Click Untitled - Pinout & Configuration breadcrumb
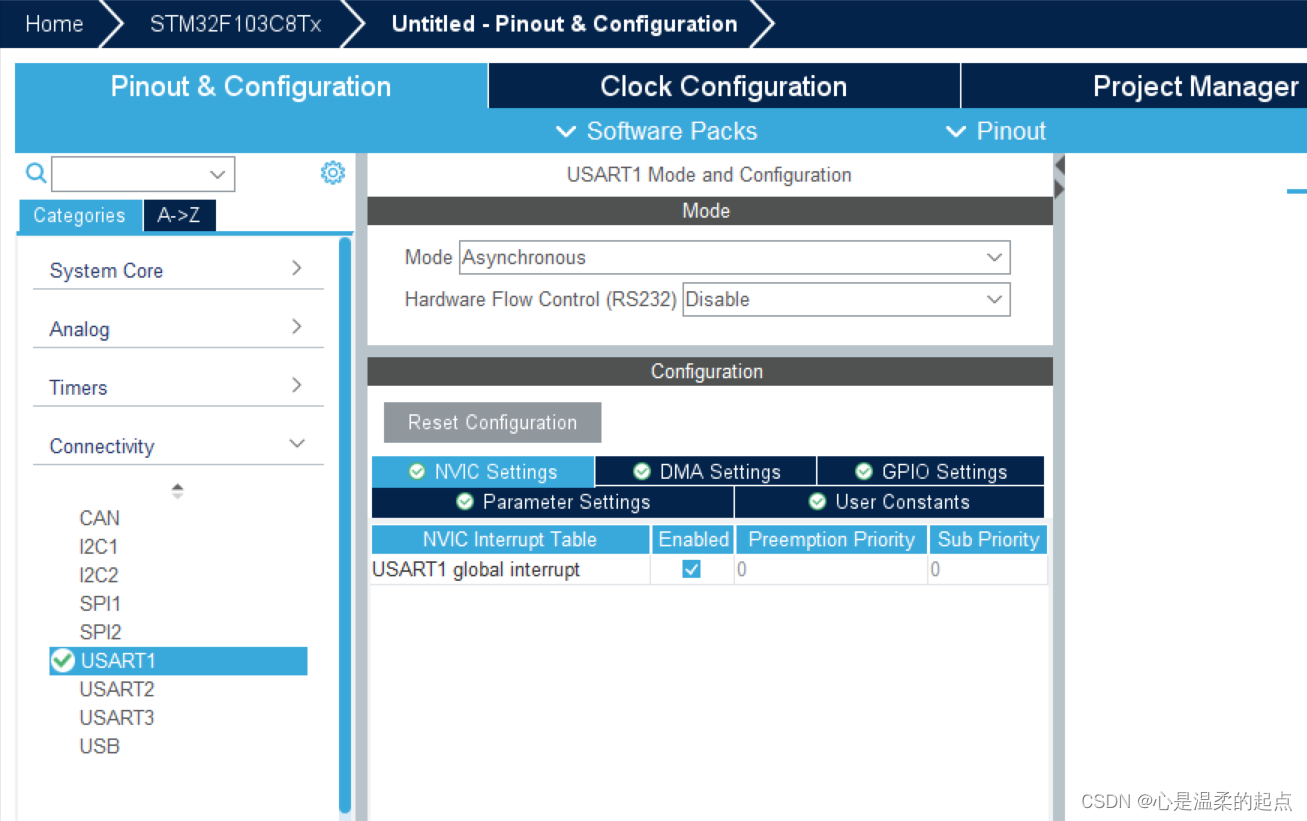1307x821 pixels. [x=564, y=24]
